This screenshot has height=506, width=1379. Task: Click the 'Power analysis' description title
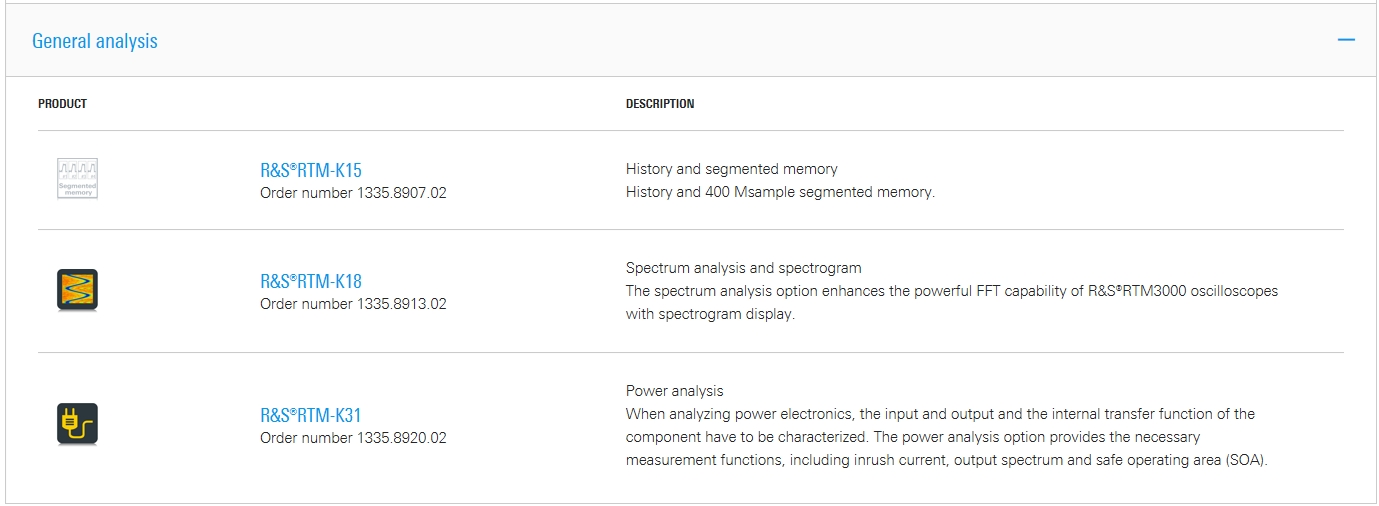675,391
